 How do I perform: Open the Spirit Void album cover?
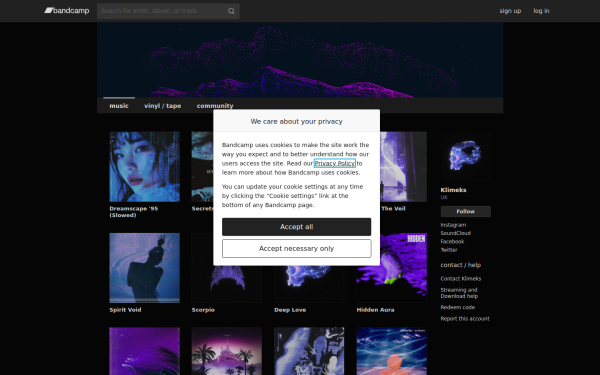(145, 268)
